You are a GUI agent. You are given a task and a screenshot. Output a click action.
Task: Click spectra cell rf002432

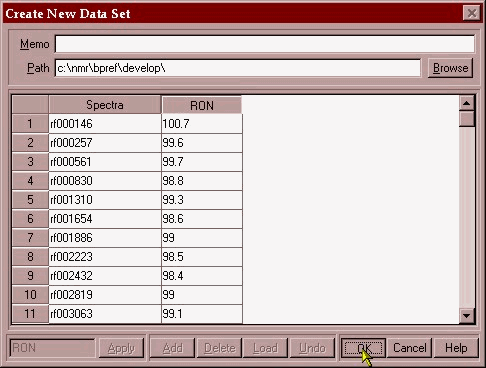pos(105,276)
